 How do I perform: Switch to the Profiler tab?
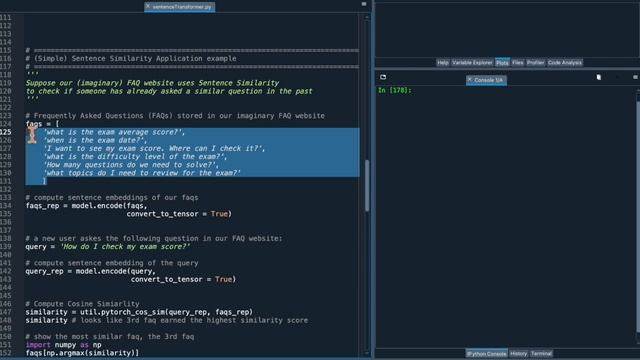point(535,62)
